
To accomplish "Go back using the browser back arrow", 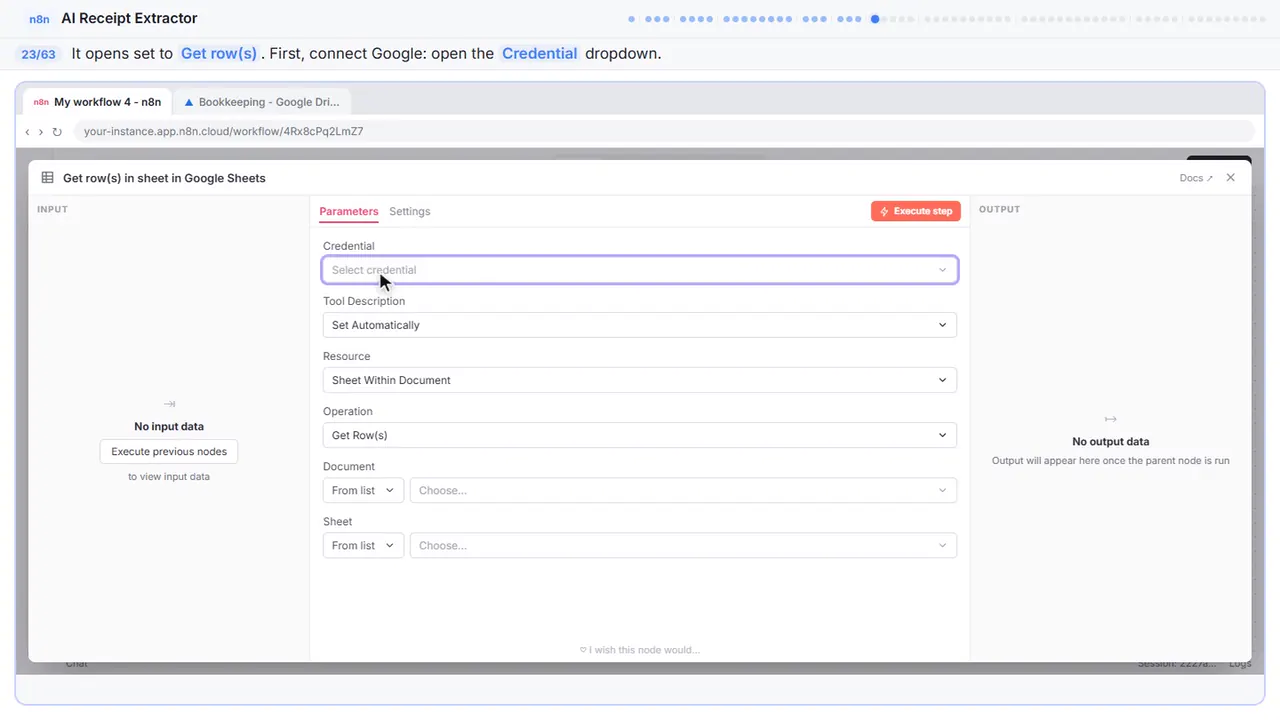I will pos(27,132).
